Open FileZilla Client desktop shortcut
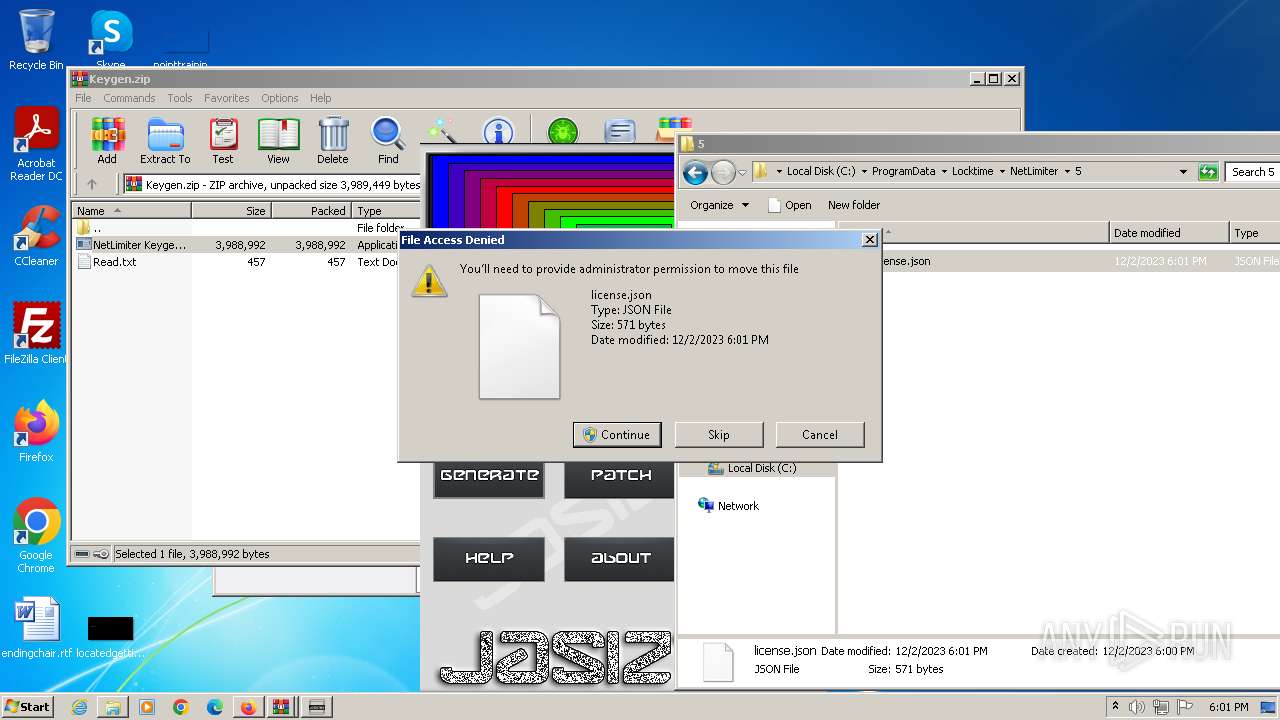This screenshot has width=1280, height=720. (x=36, y=334)
